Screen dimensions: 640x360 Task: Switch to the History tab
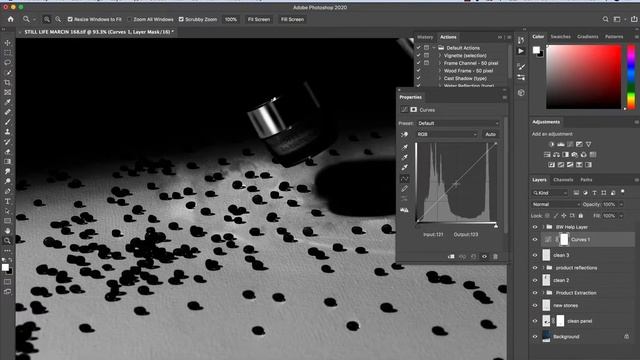click(425, 37)
